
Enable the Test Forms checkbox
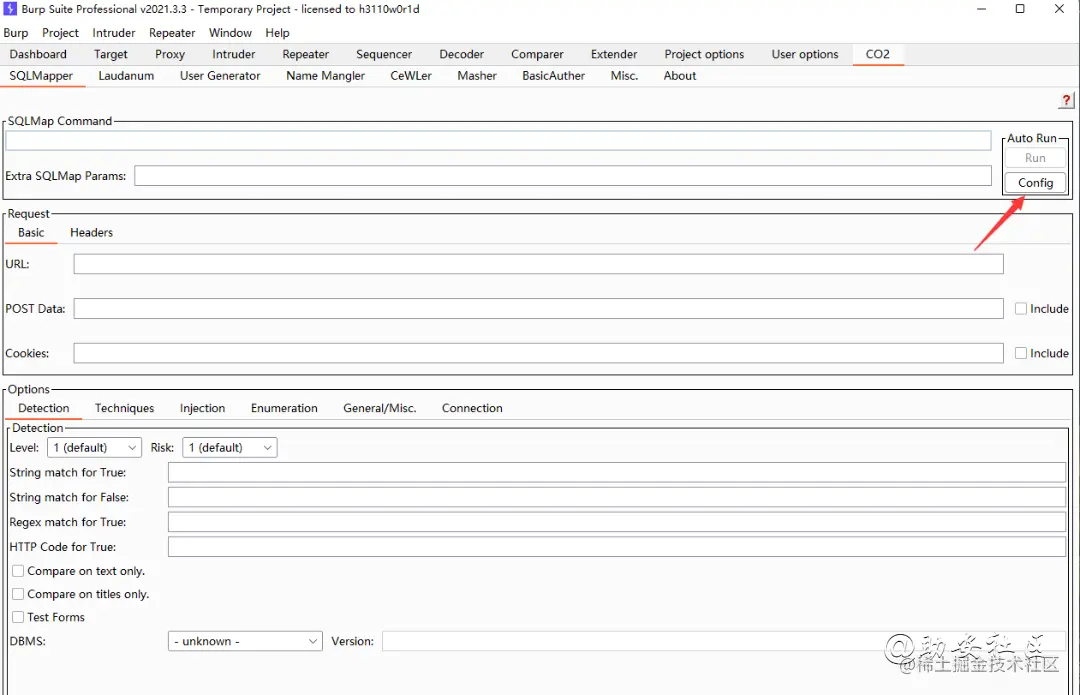pos(18,617)
